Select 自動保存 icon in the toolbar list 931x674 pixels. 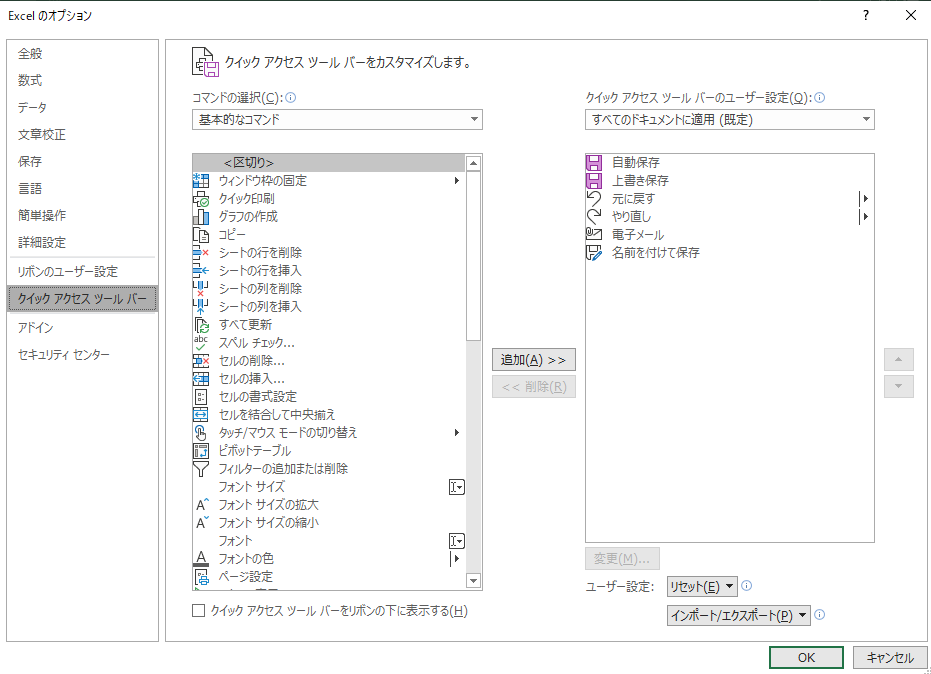click(x=594, y=163)
